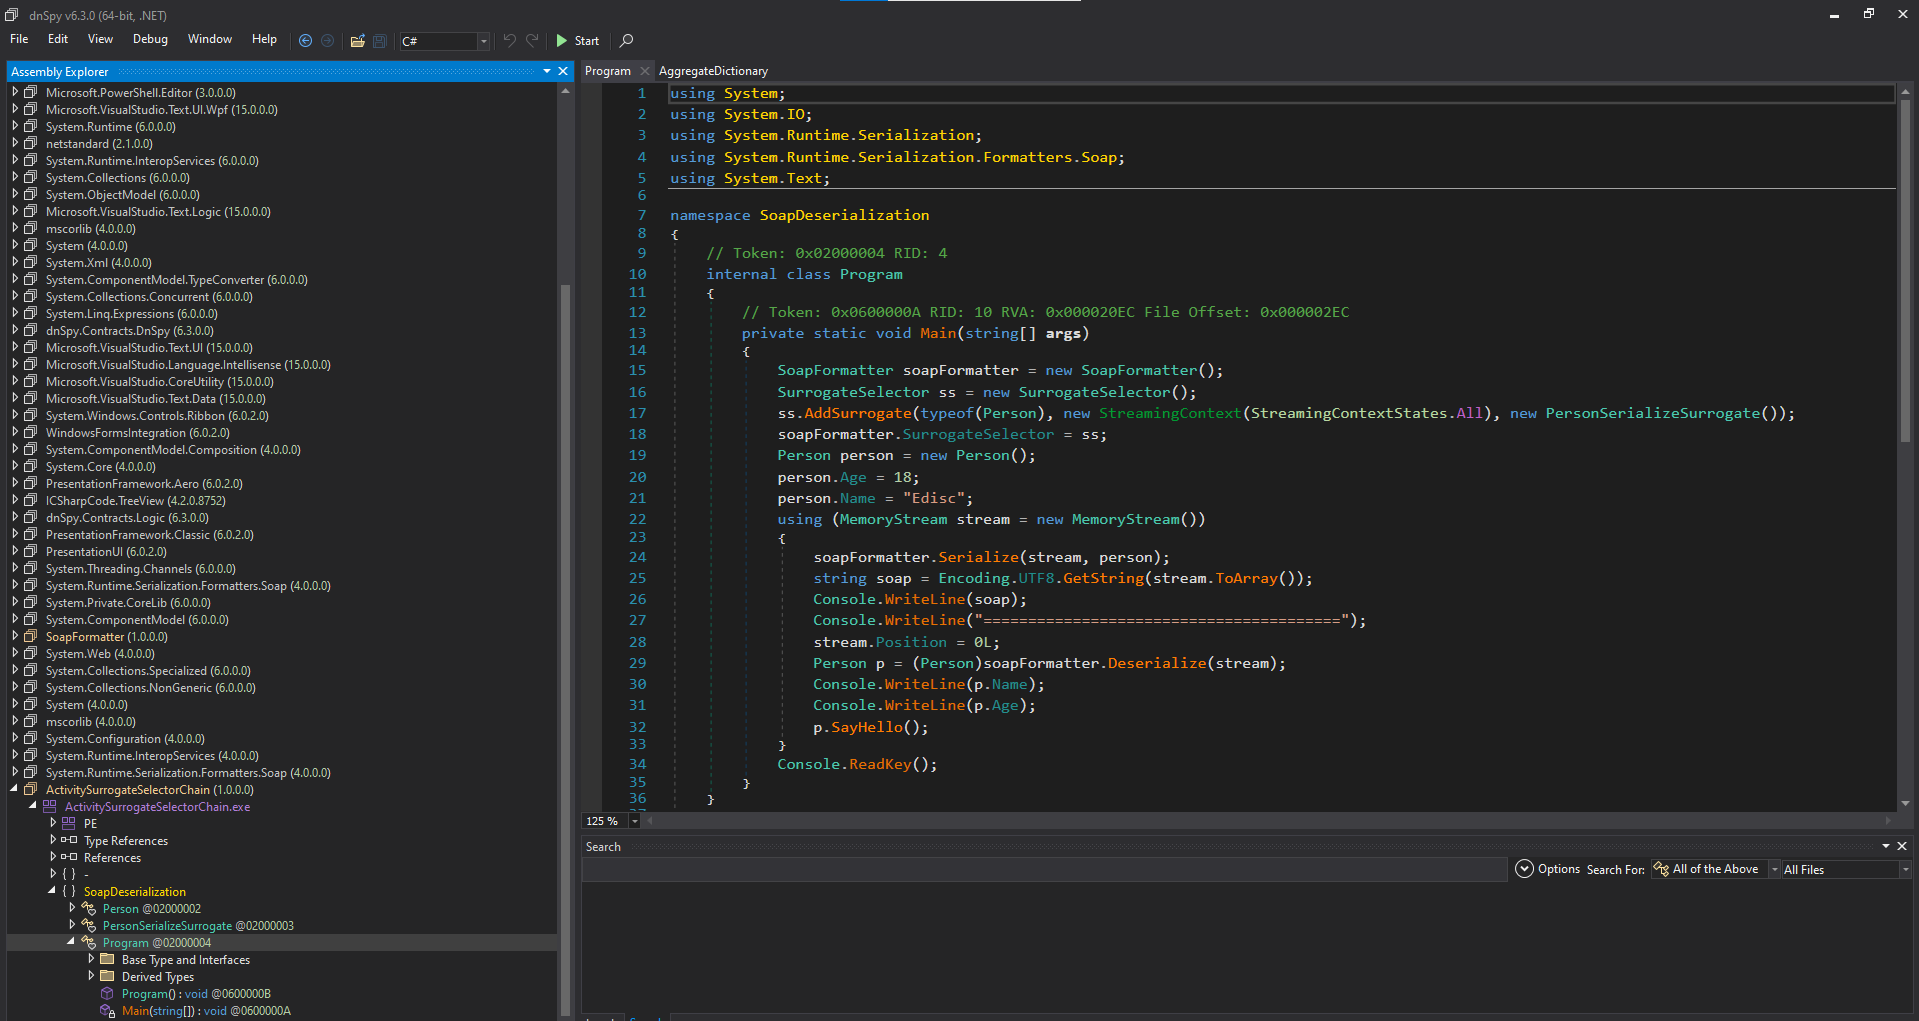Collapse the ActivitySurrogateSelectorChain (1.0.0.0) assembly node
Viewport: 1919px width, 1021px height.
click(15, 790)
